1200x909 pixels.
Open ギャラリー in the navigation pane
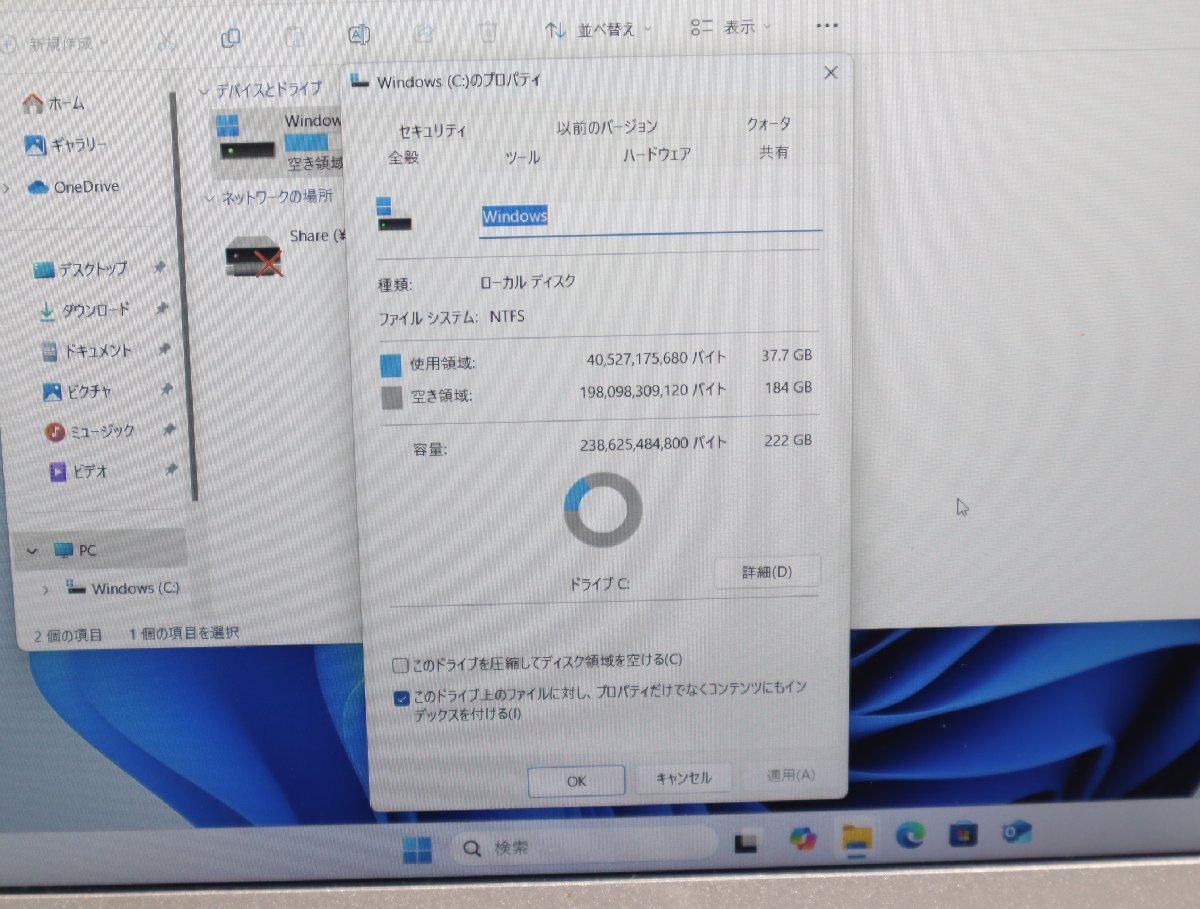point(66,145)
